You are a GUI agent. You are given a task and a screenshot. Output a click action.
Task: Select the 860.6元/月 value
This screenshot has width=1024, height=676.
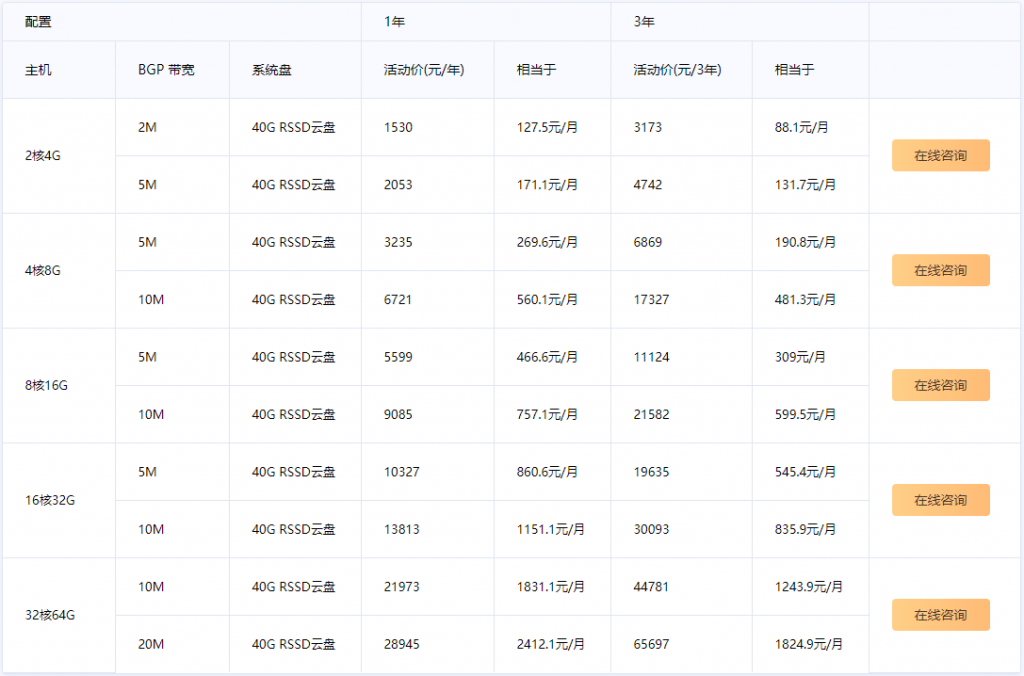click(x=547, y=472)
